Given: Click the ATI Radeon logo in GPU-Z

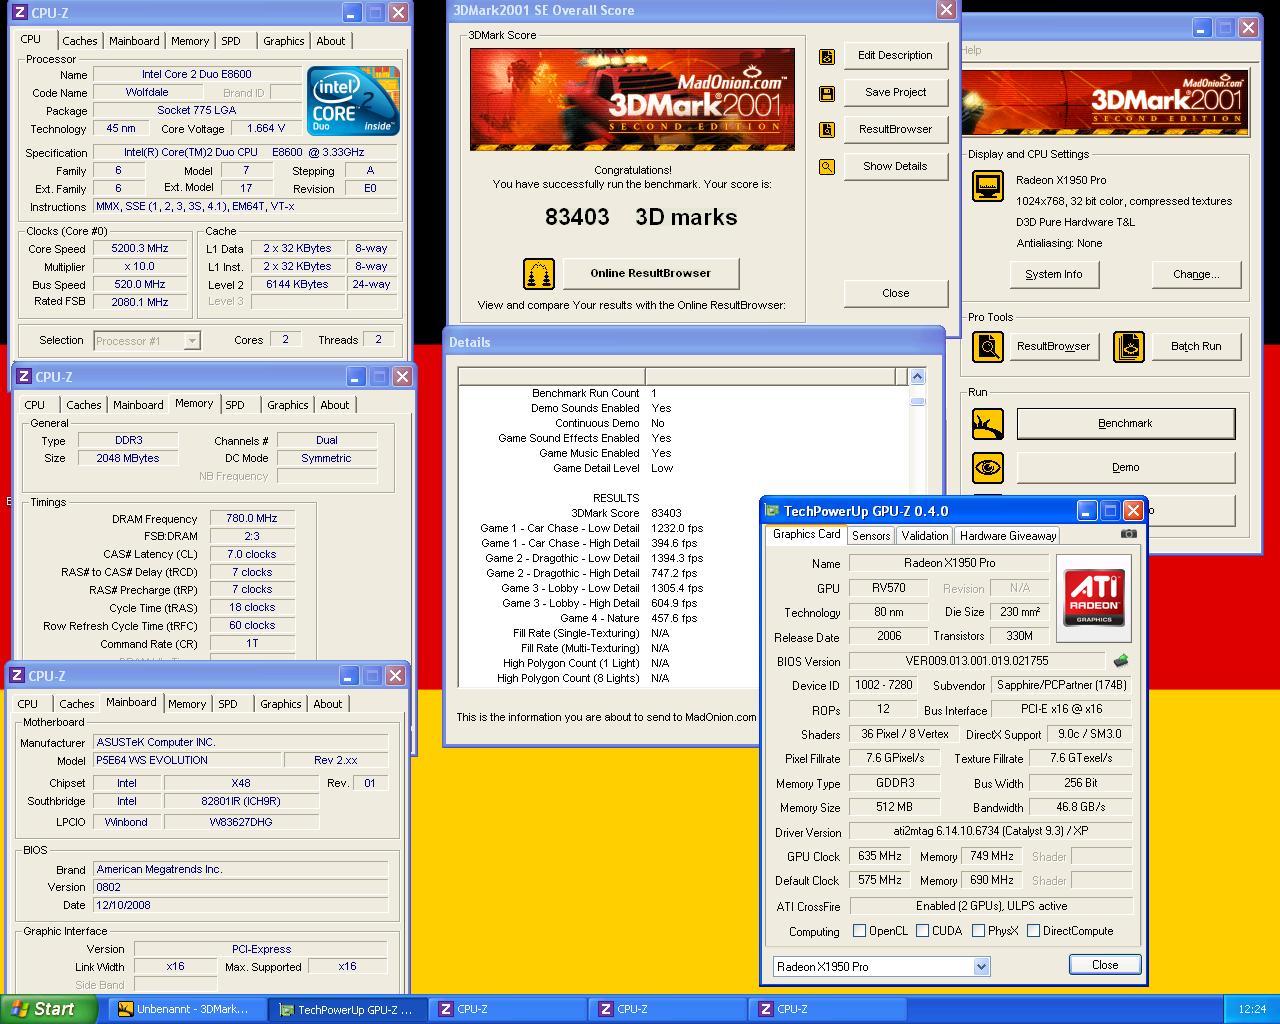Looking at the screenshot, I should [x=1093, y=598].
